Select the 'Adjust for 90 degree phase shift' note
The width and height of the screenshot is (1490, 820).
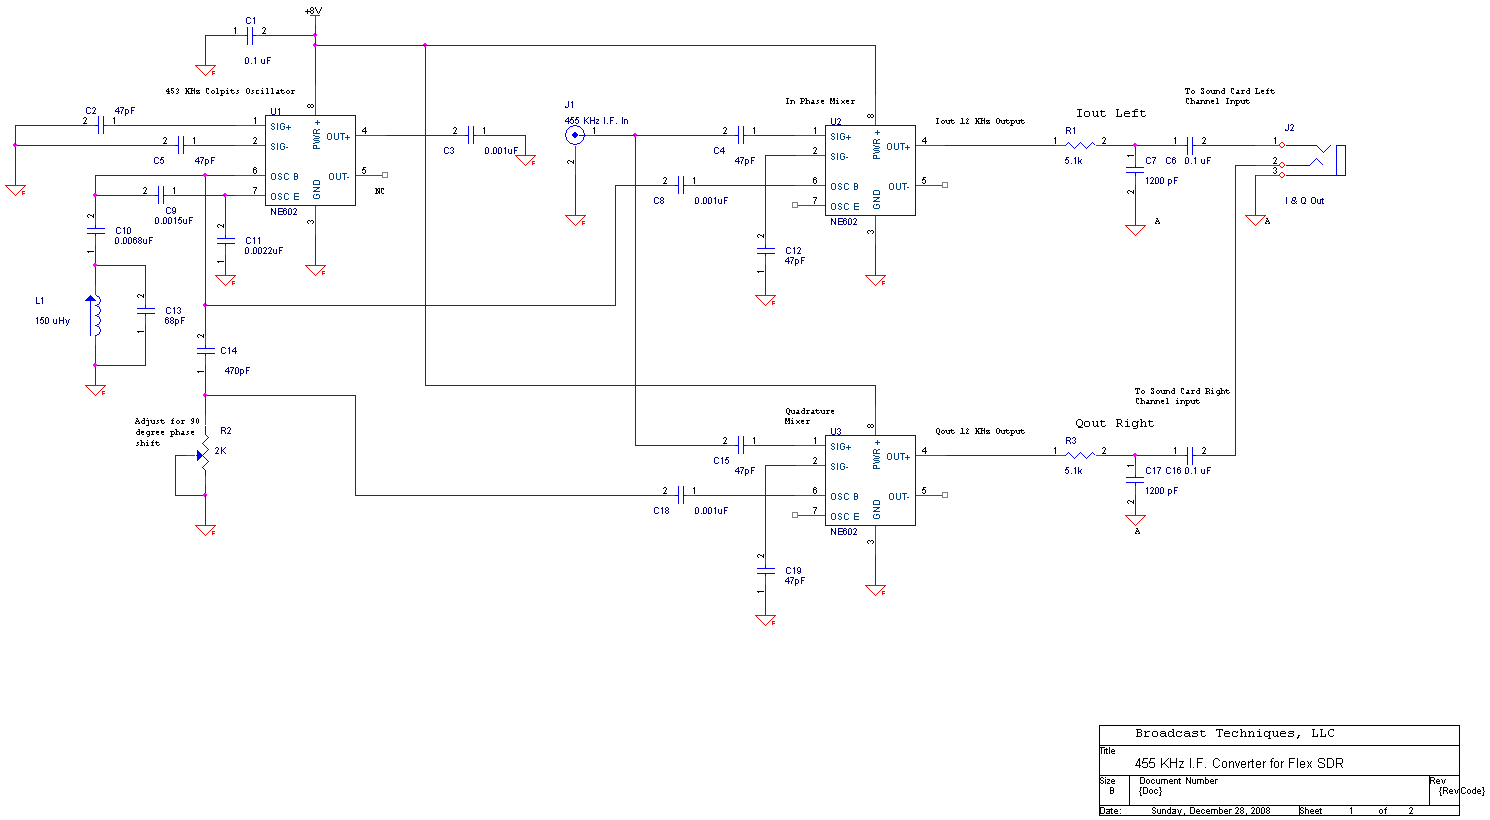166,432
